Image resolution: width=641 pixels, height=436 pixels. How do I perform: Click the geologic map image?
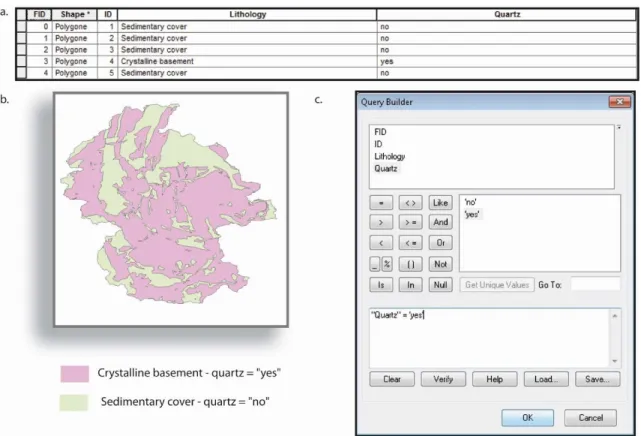coord(171,210)
